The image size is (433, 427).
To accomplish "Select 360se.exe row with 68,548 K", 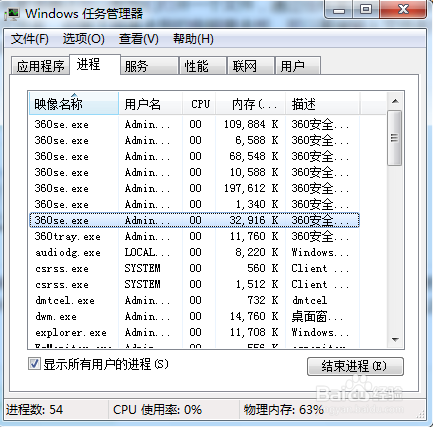I will click(194, 156).
